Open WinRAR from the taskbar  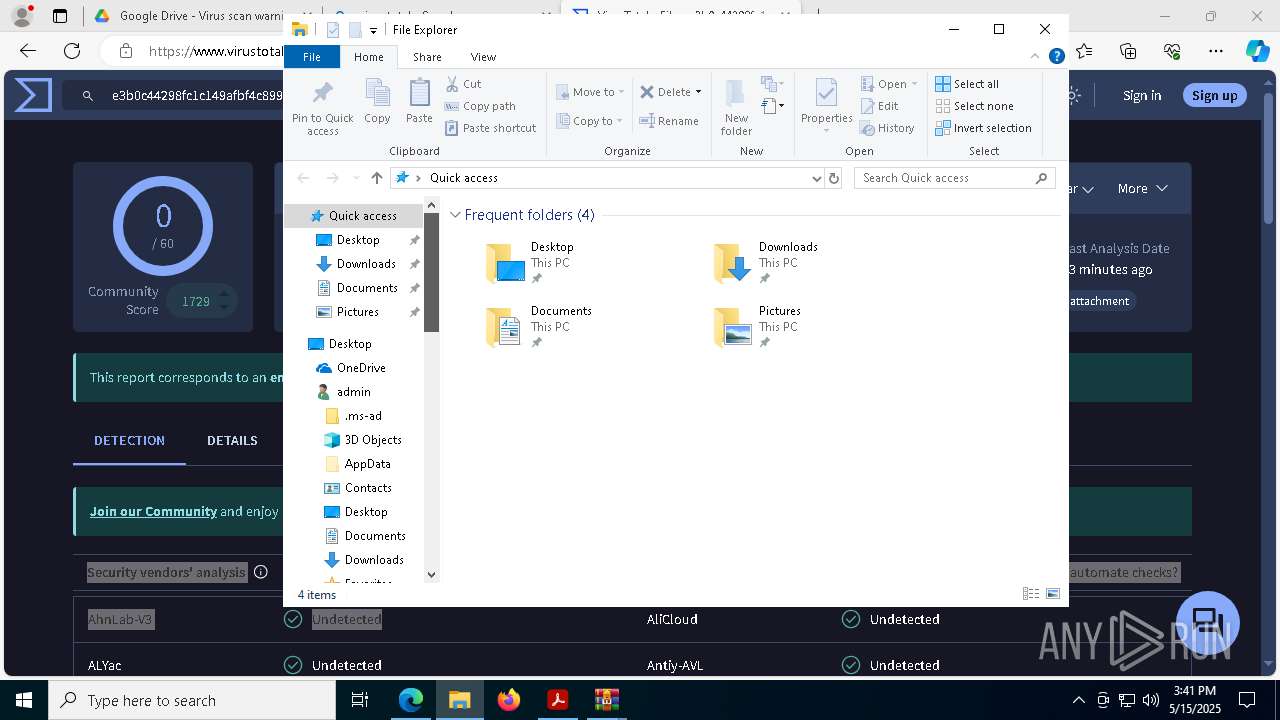pos(607,700)
